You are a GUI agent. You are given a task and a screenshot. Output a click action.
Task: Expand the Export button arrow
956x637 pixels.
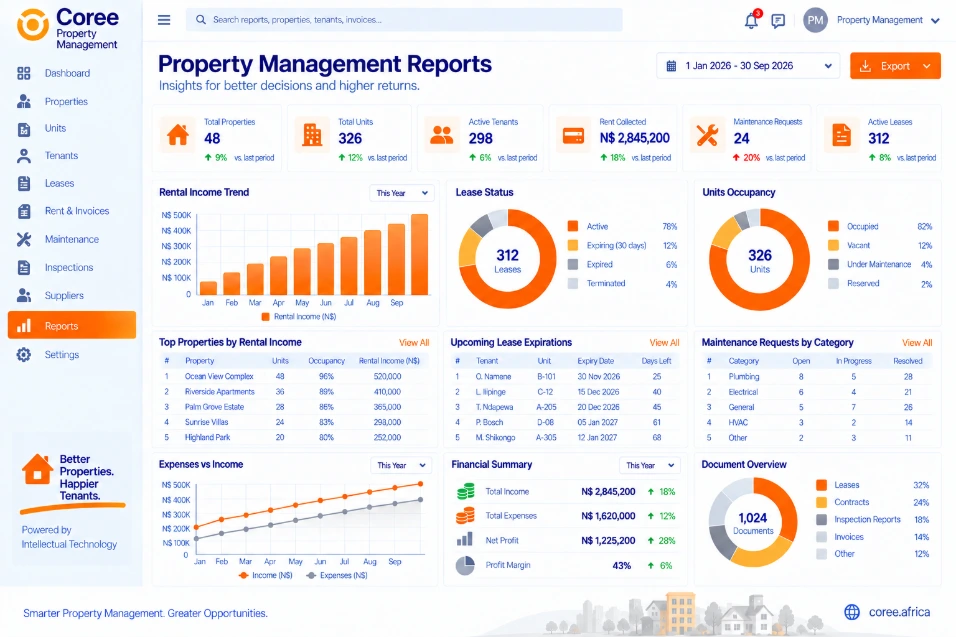(927, 66)
